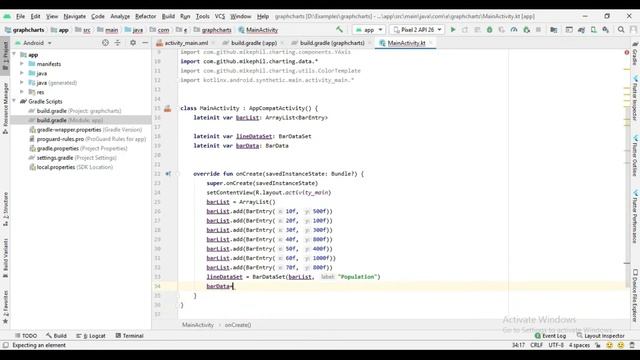
Task: Click the Make Project hammer icon
Action: coord(339,29)
